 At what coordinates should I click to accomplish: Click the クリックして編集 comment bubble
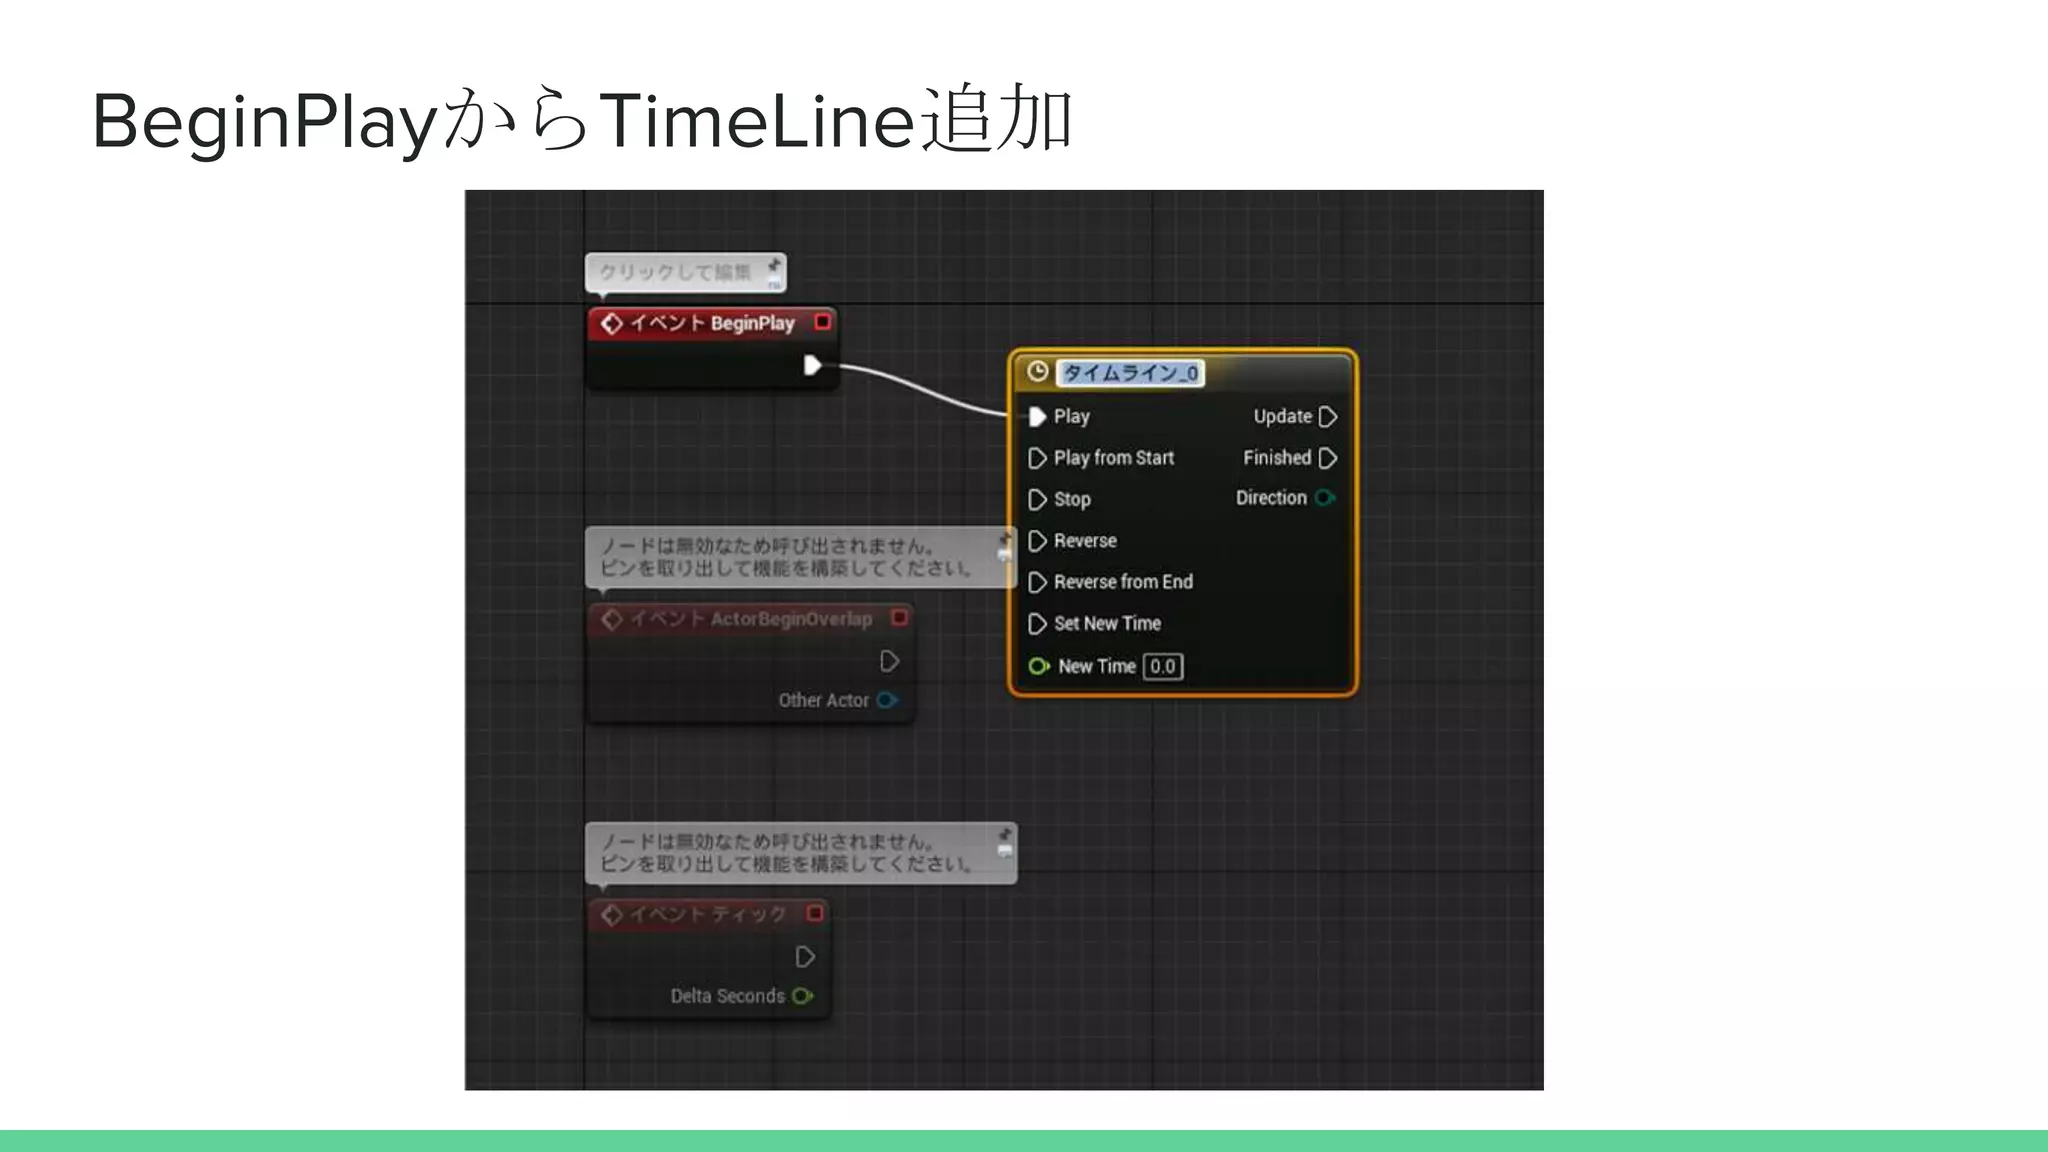click(x=686, y=273)
